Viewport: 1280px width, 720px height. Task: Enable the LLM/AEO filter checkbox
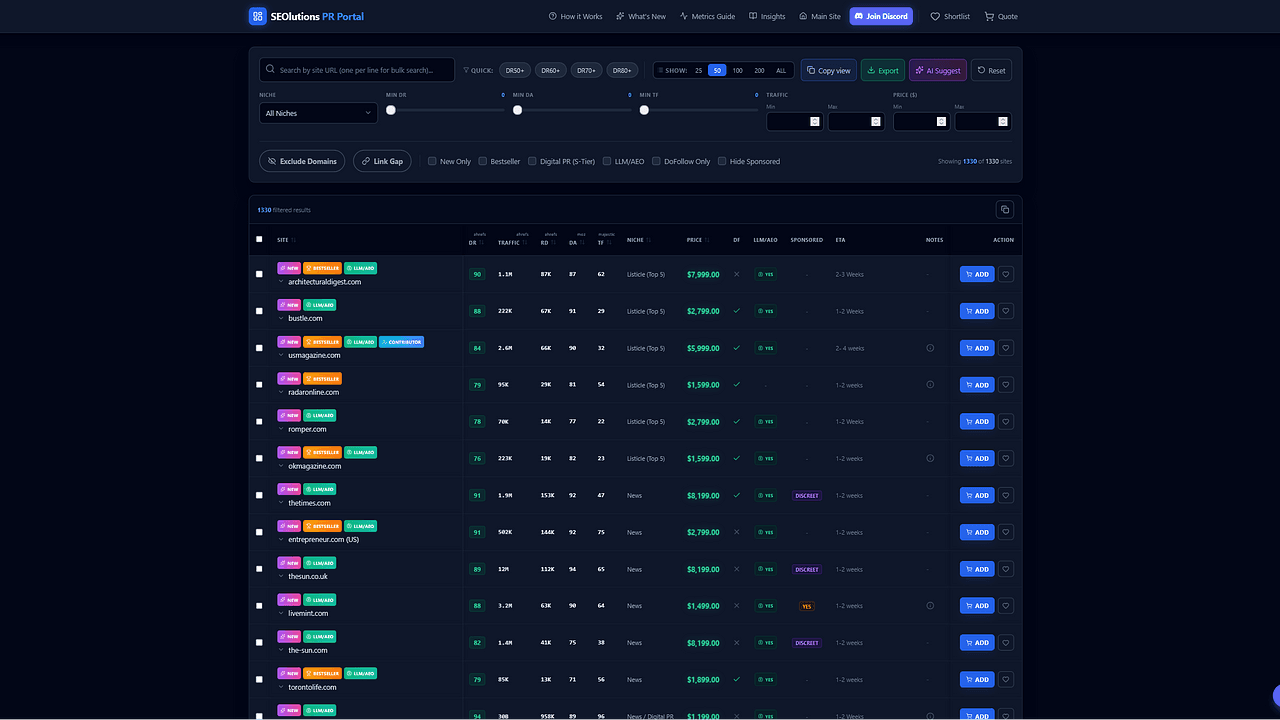click(x=606, y=161)
